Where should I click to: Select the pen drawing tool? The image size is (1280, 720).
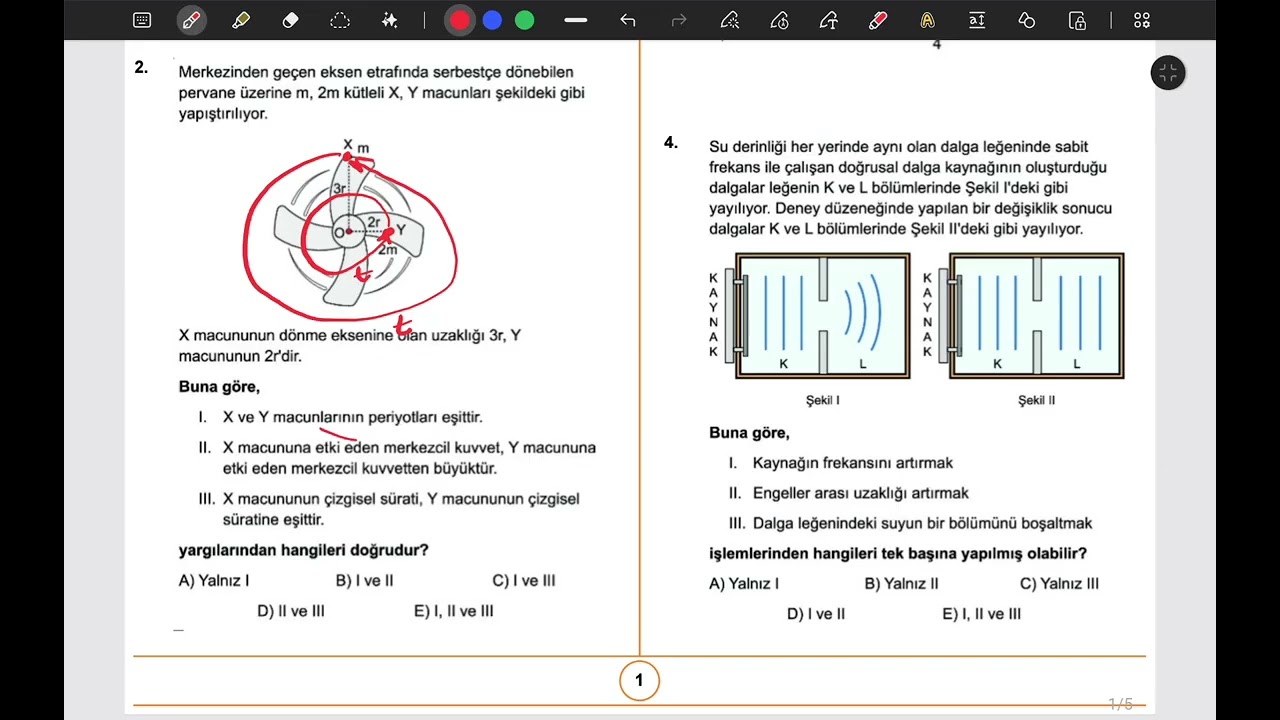point(191,20)
